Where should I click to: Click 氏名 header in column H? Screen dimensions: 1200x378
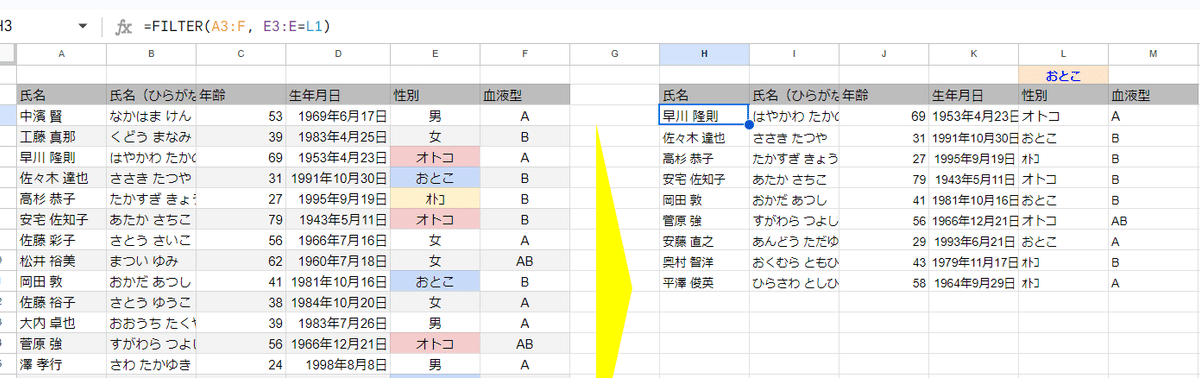(x=704, y=95)
